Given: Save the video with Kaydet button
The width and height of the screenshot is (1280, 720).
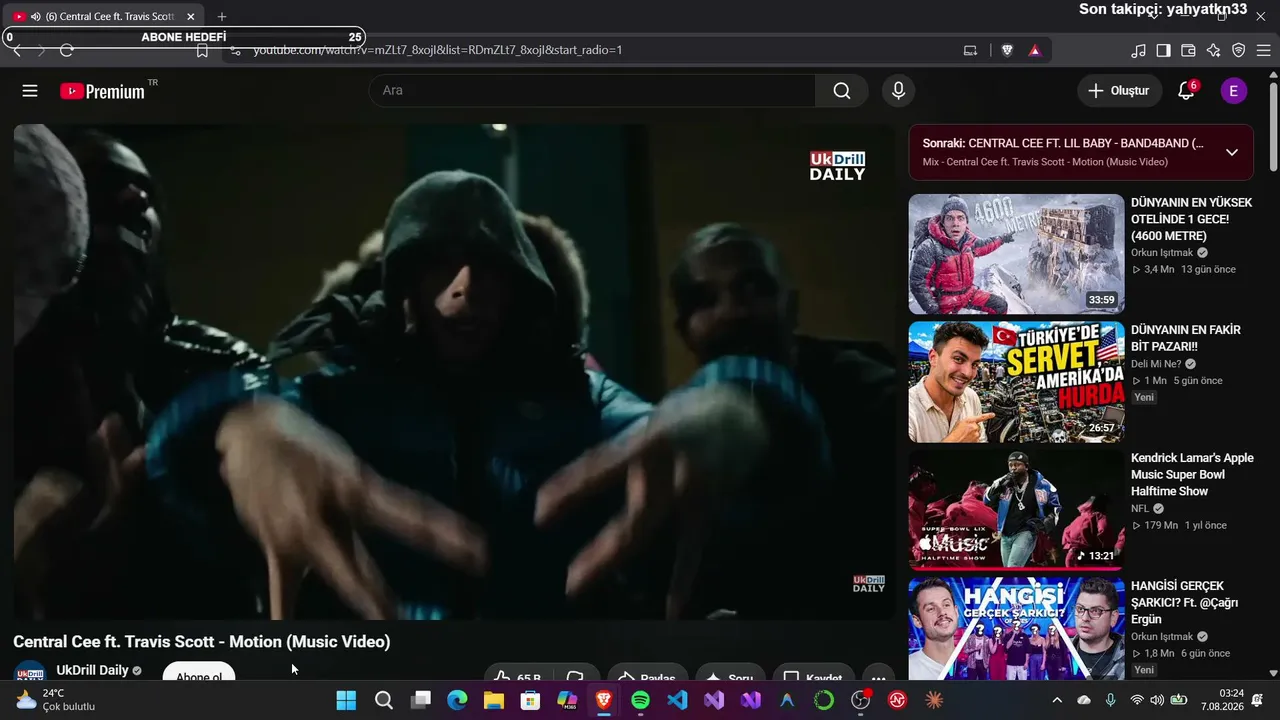Looking at the screenshot, I should 813,674.
